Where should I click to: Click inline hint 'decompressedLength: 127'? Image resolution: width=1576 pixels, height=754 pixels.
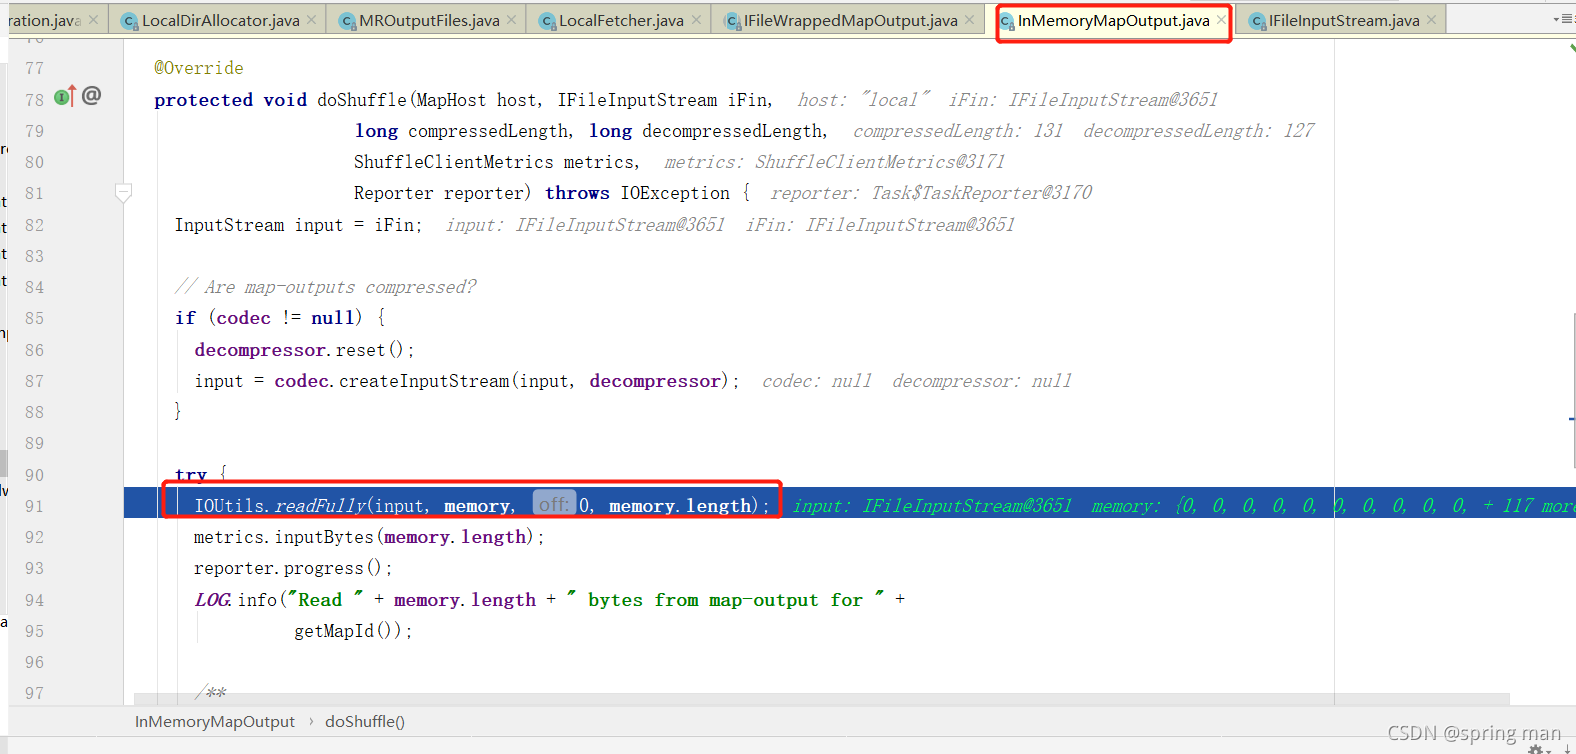(x=1199, y=131)
